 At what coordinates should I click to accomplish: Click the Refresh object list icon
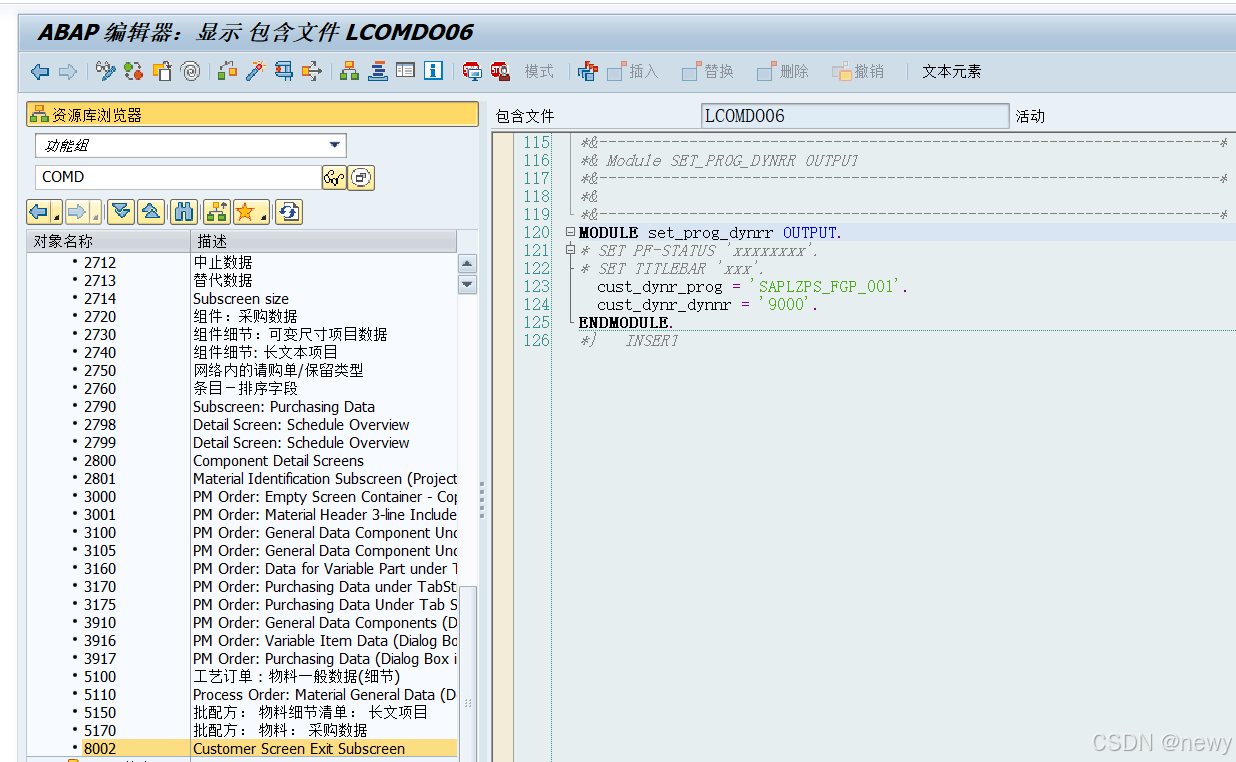coord(289,211)
